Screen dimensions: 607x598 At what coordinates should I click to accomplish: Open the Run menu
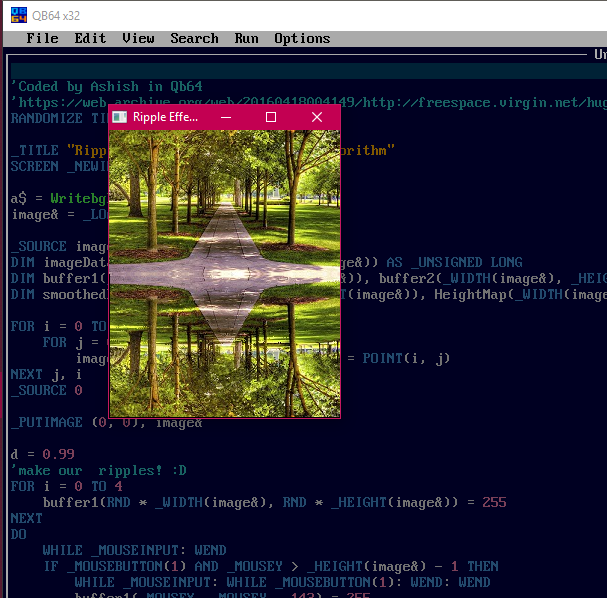pyautogui.click(x=246, y=38)
